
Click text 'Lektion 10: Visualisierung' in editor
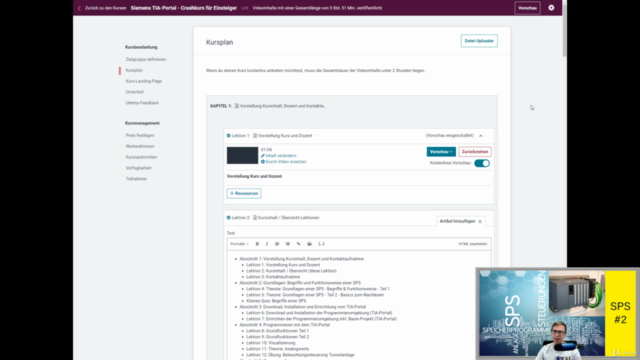[x=271, y=343]
